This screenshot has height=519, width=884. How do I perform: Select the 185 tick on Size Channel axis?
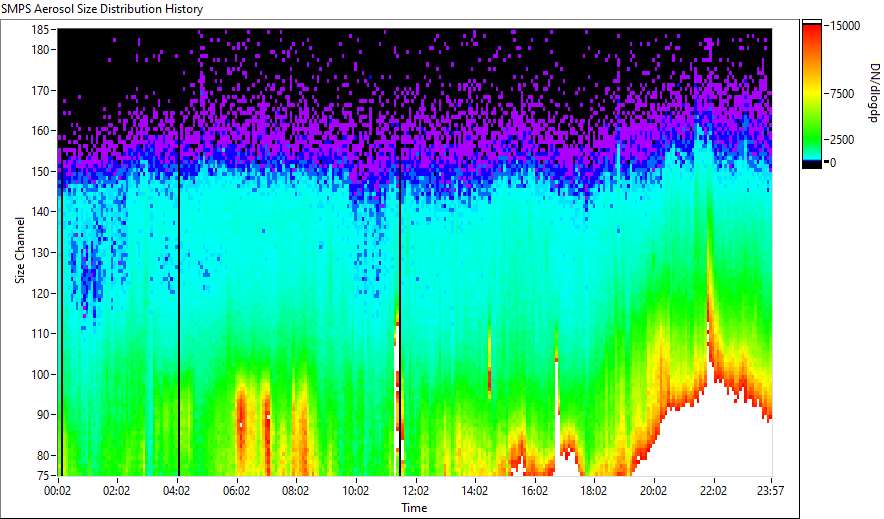coord(39,29)
